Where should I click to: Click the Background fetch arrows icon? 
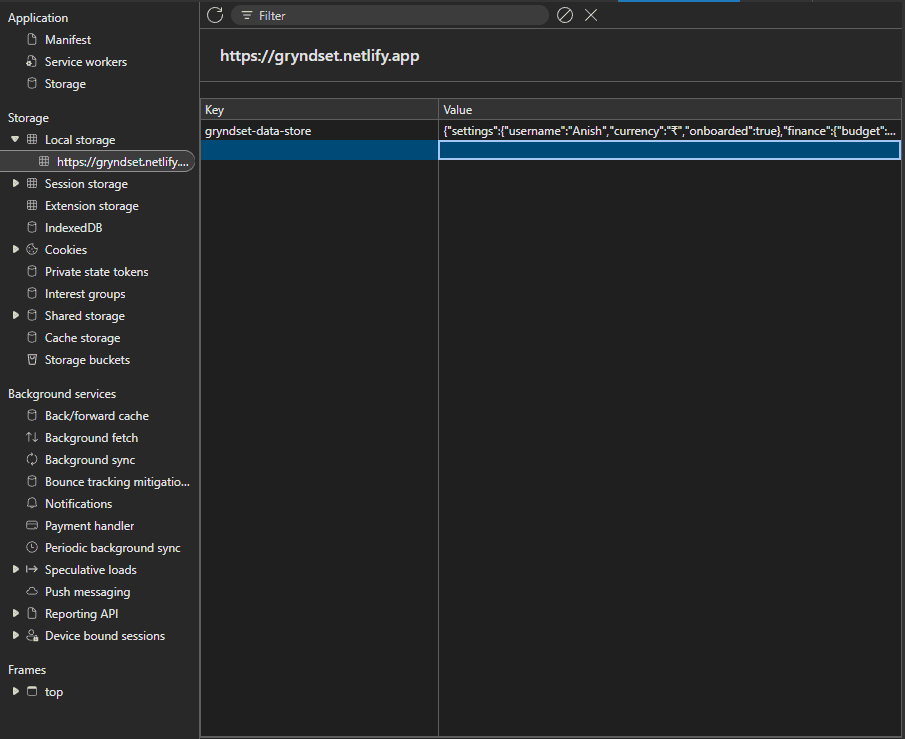point(32,437)
